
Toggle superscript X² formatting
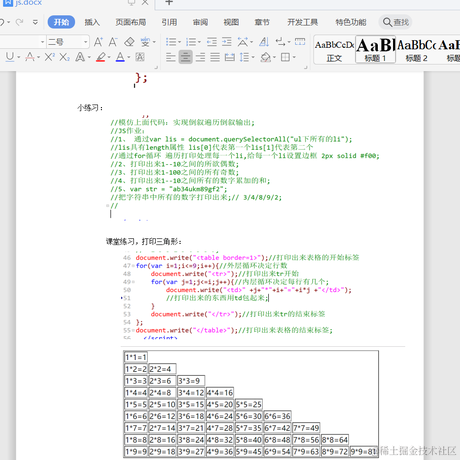(x=49, y=57)
